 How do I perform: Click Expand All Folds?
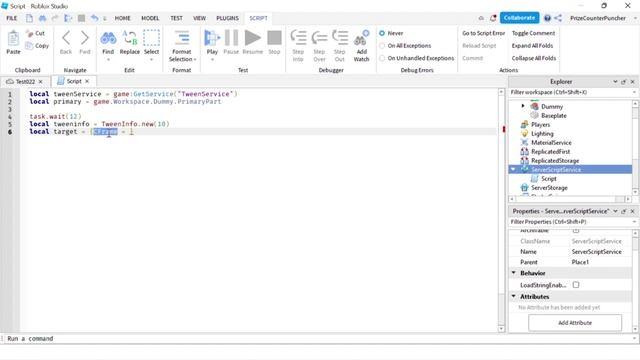click(x=532, y=46)
